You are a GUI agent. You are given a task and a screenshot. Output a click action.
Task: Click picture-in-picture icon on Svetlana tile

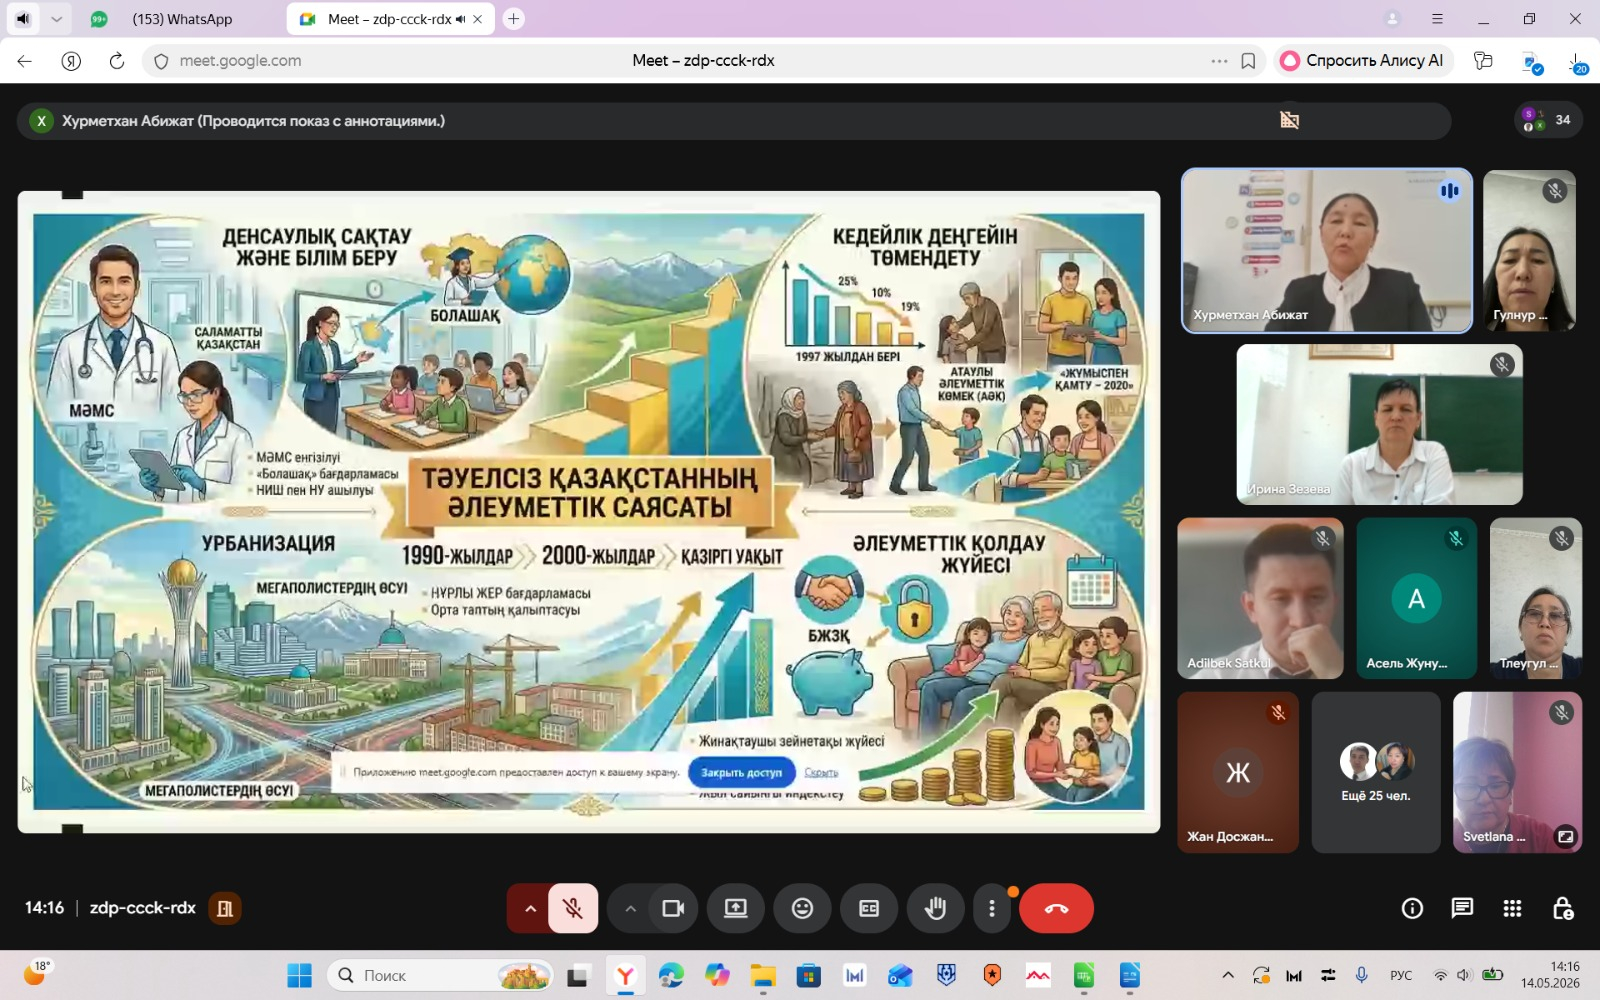point(1565,836)
